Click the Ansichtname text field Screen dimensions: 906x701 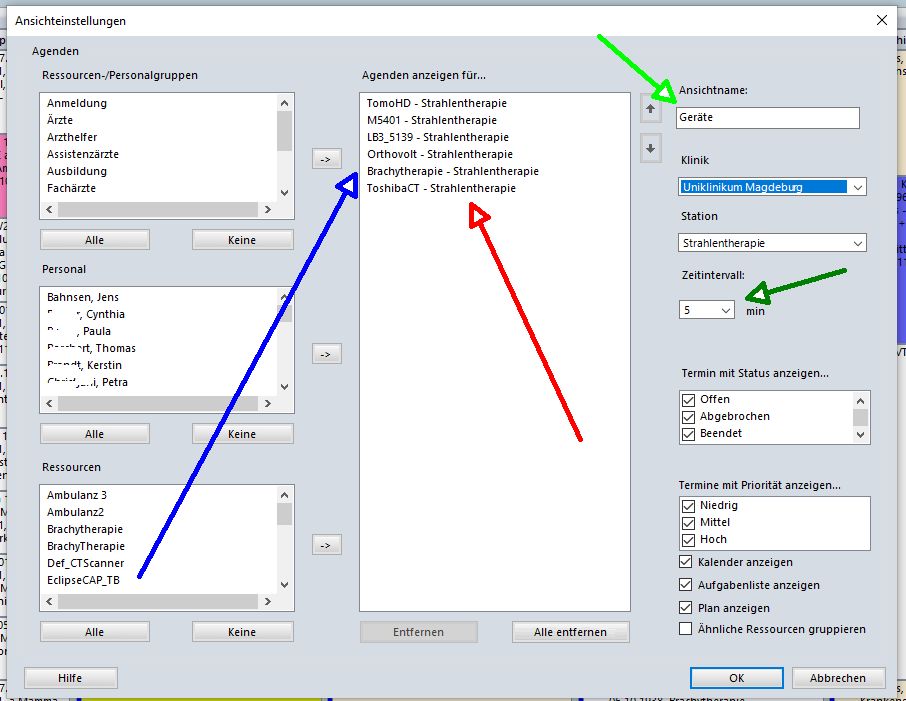767,117
